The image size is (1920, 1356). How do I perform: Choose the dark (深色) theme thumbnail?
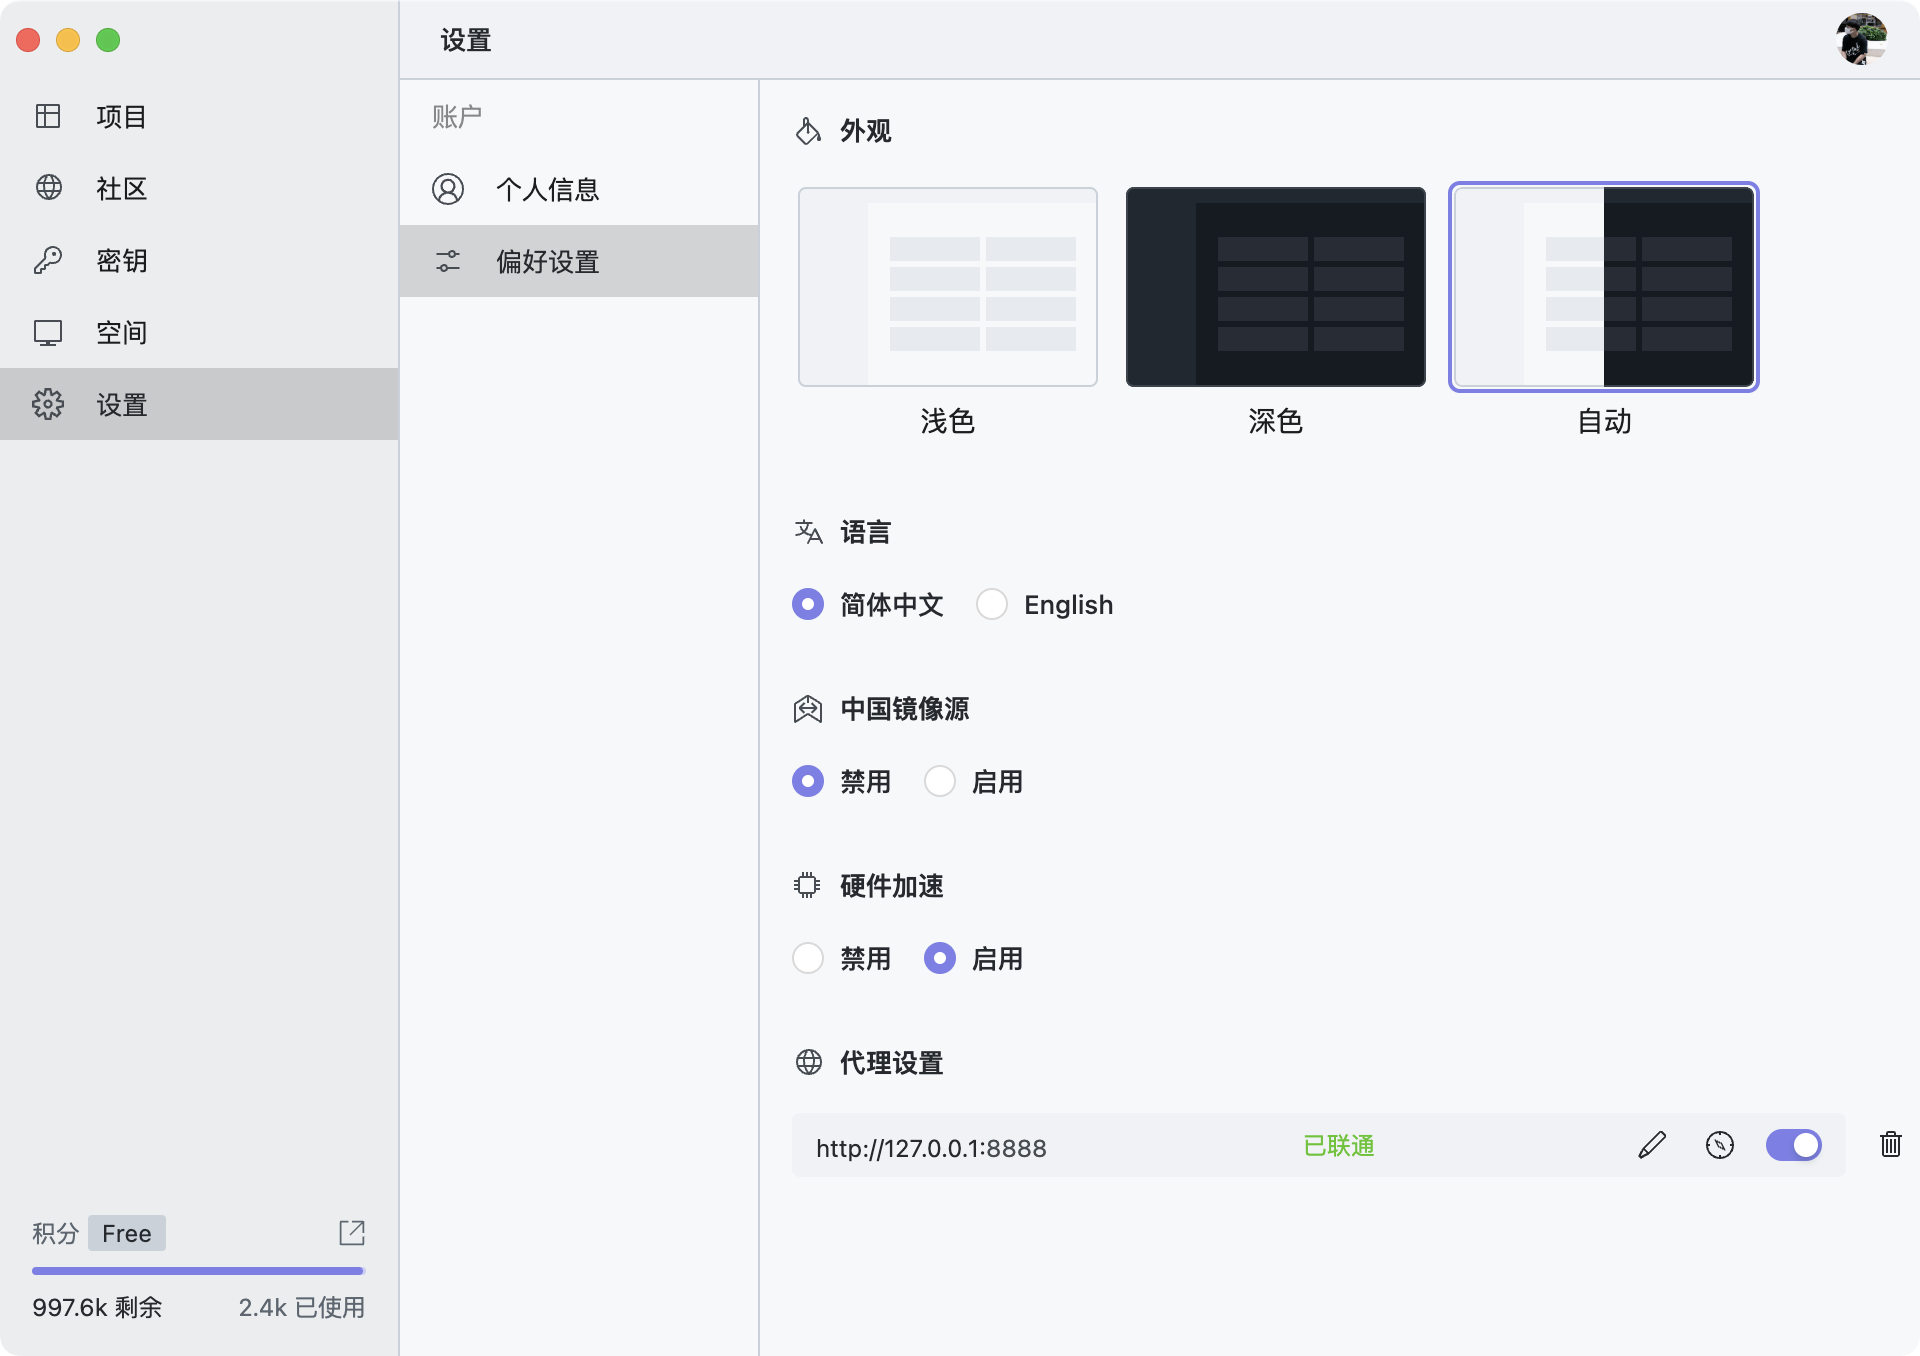(1275, 287)
